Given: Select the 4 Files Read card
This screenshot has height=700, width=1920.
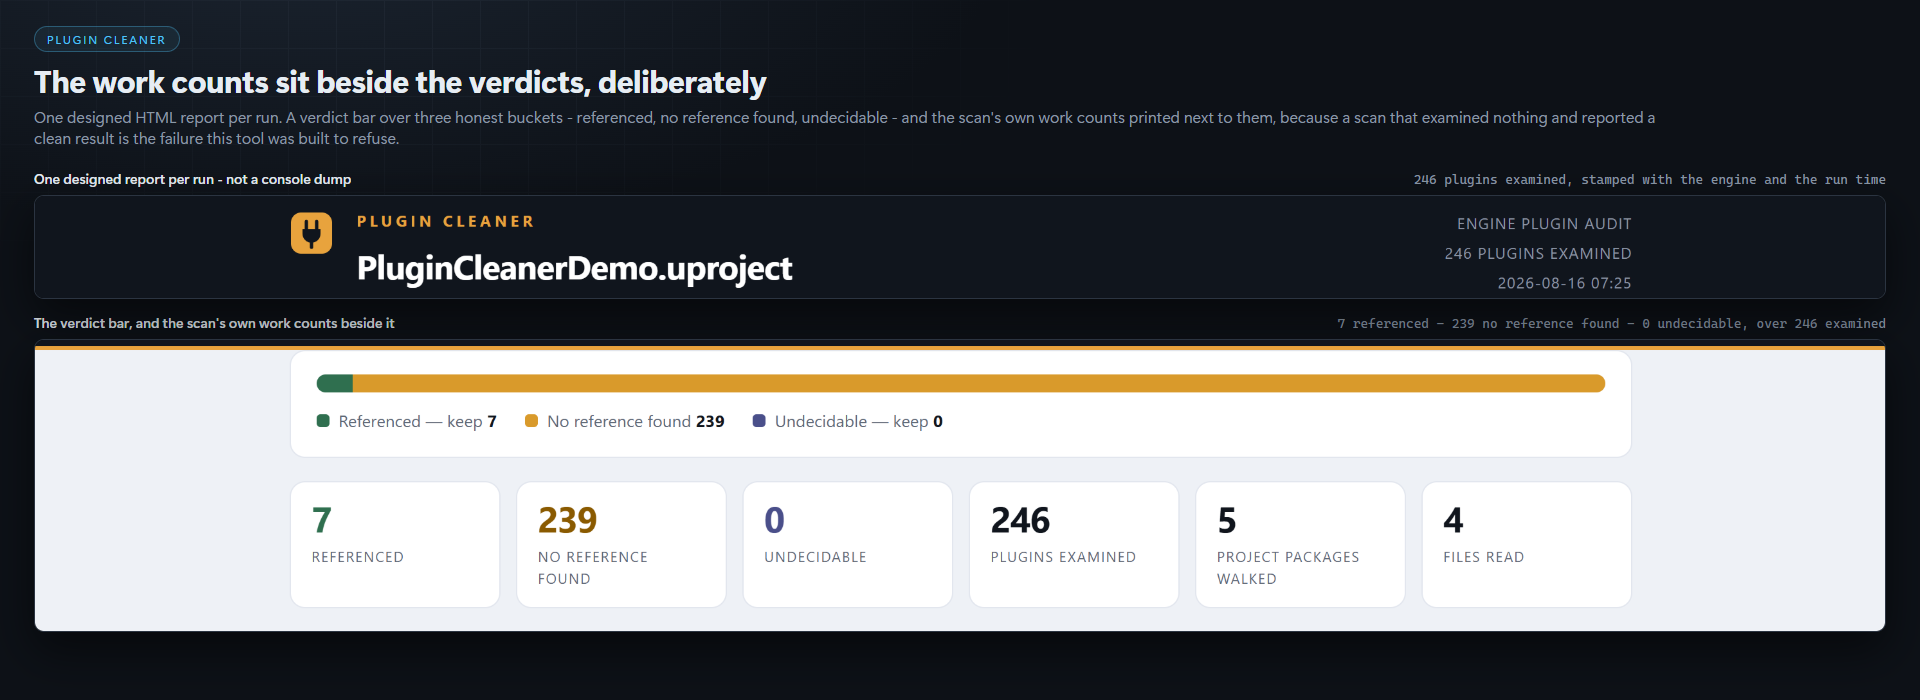Looking at the screenshot, I should (x=1527, y=544).
